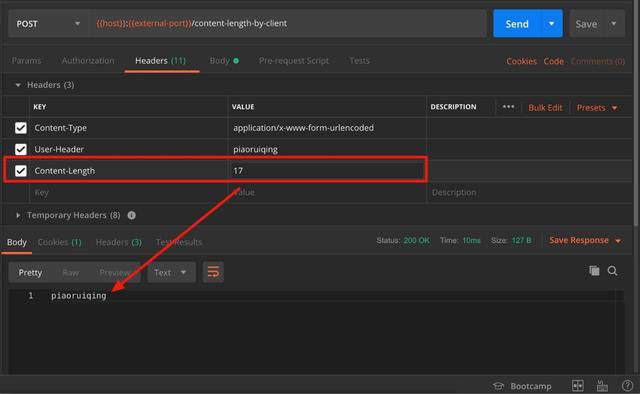The image size is (640, 394).
Task: Send the request with the Send button
Action: [x=517, y=24]
